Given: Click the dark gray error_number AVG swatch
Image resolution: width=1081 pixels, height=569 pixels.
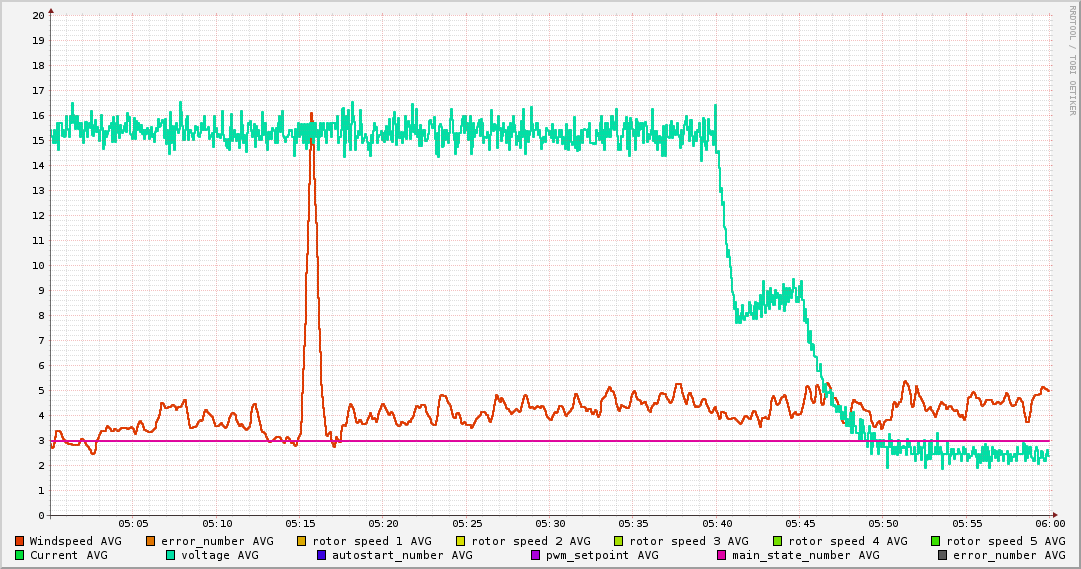Looking at the screenshot, I should click(942, 555).
